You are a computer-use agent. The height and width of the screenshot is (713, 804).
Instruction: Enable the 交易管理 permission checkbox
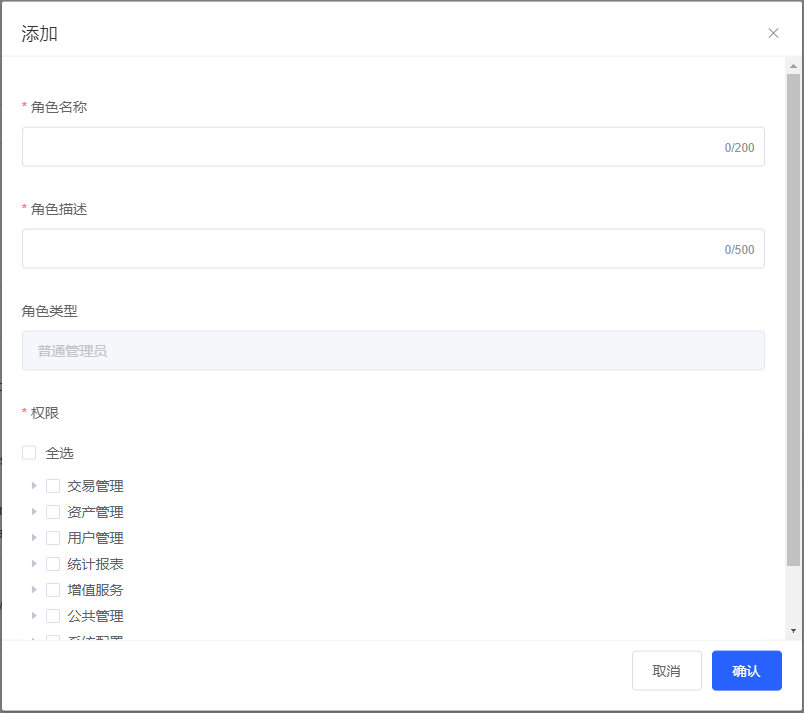click(x=53, y=486)
